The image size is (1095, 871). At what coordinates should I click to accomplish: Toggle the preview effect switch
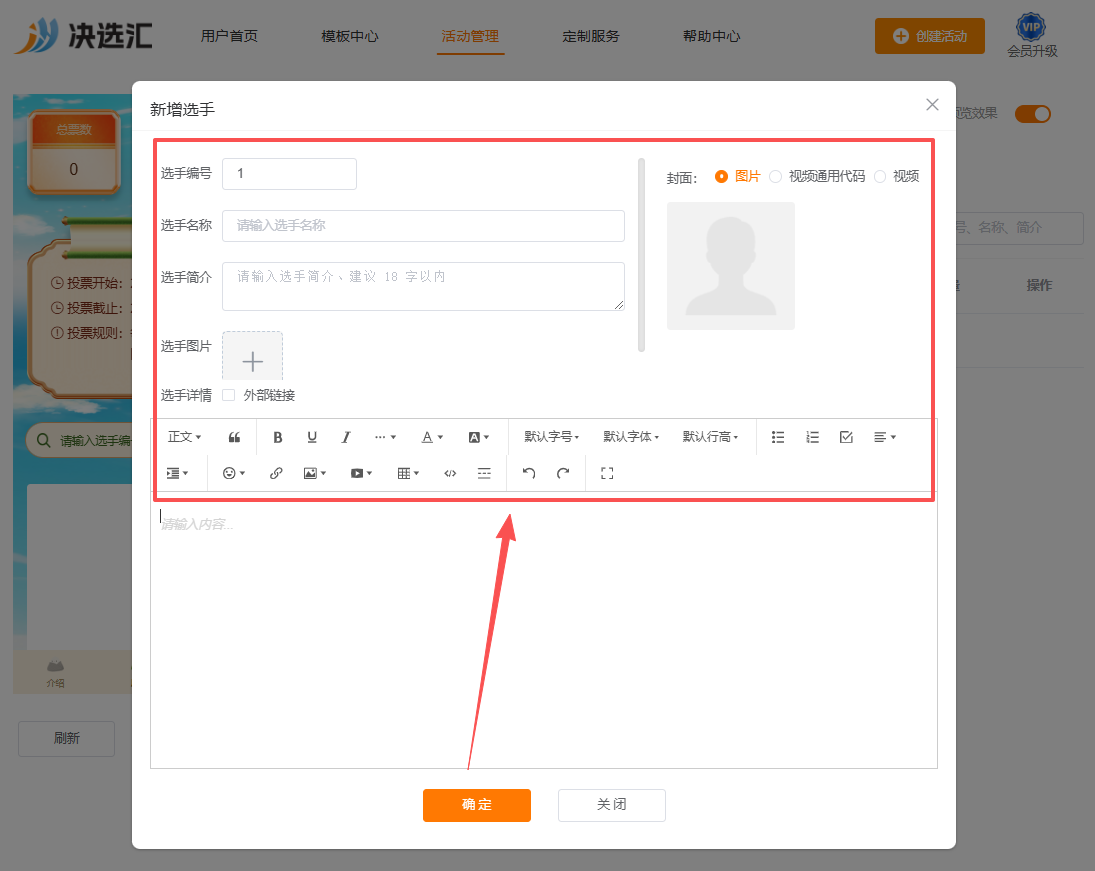click(x=1033, y=114)
